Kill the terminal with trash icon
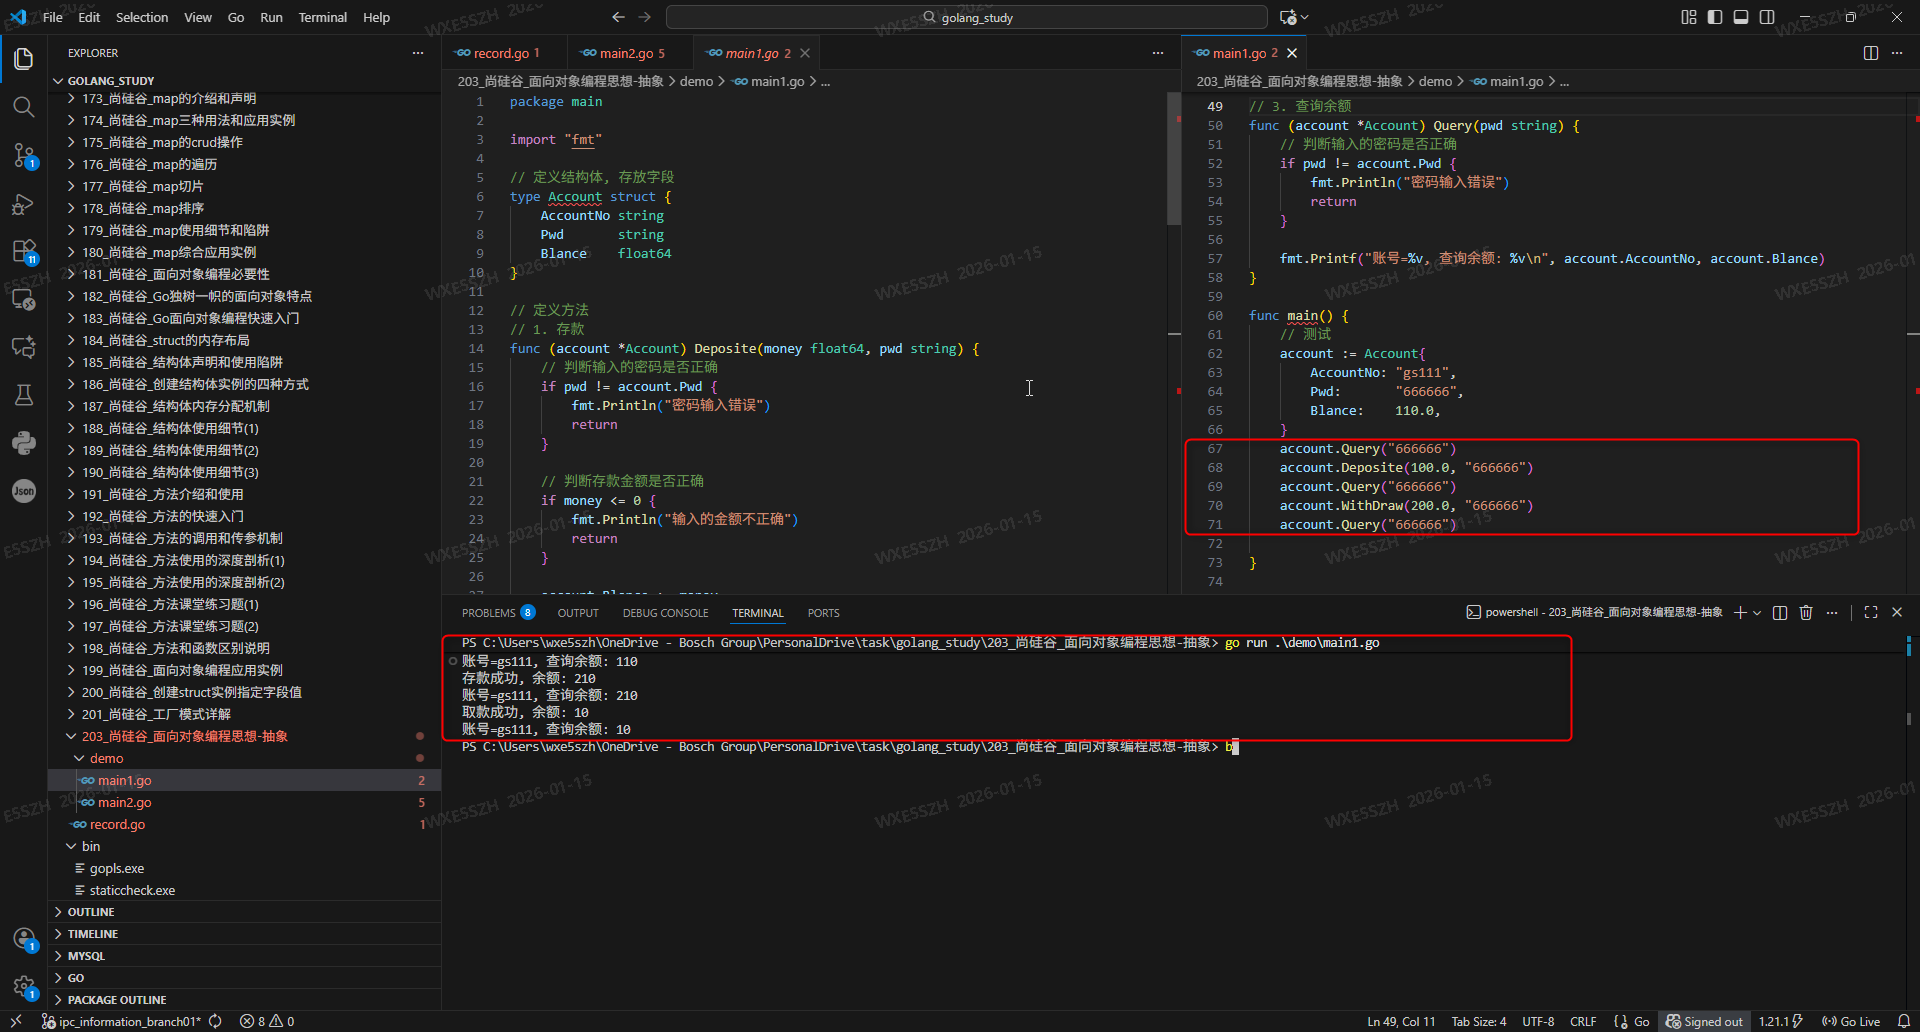 tap(1806, 613)
